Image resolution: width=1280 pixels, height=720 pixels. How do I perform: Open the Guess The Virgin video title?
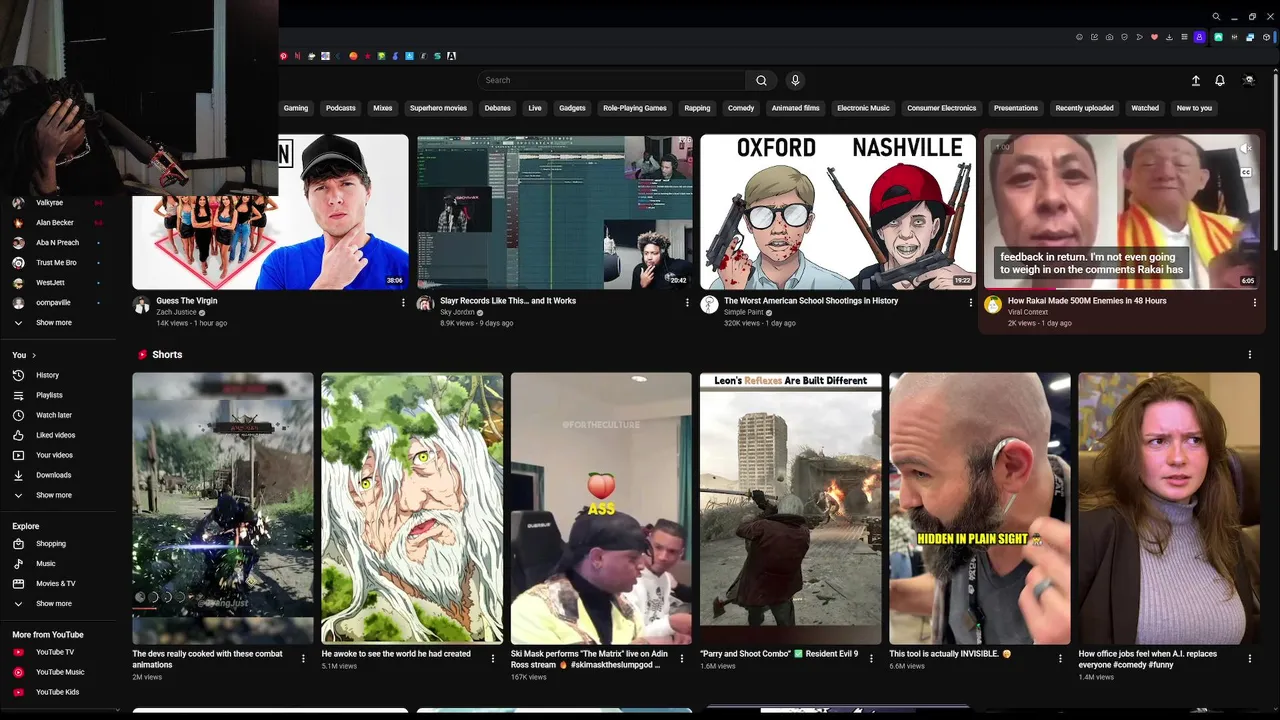click(x=187, y=301)
